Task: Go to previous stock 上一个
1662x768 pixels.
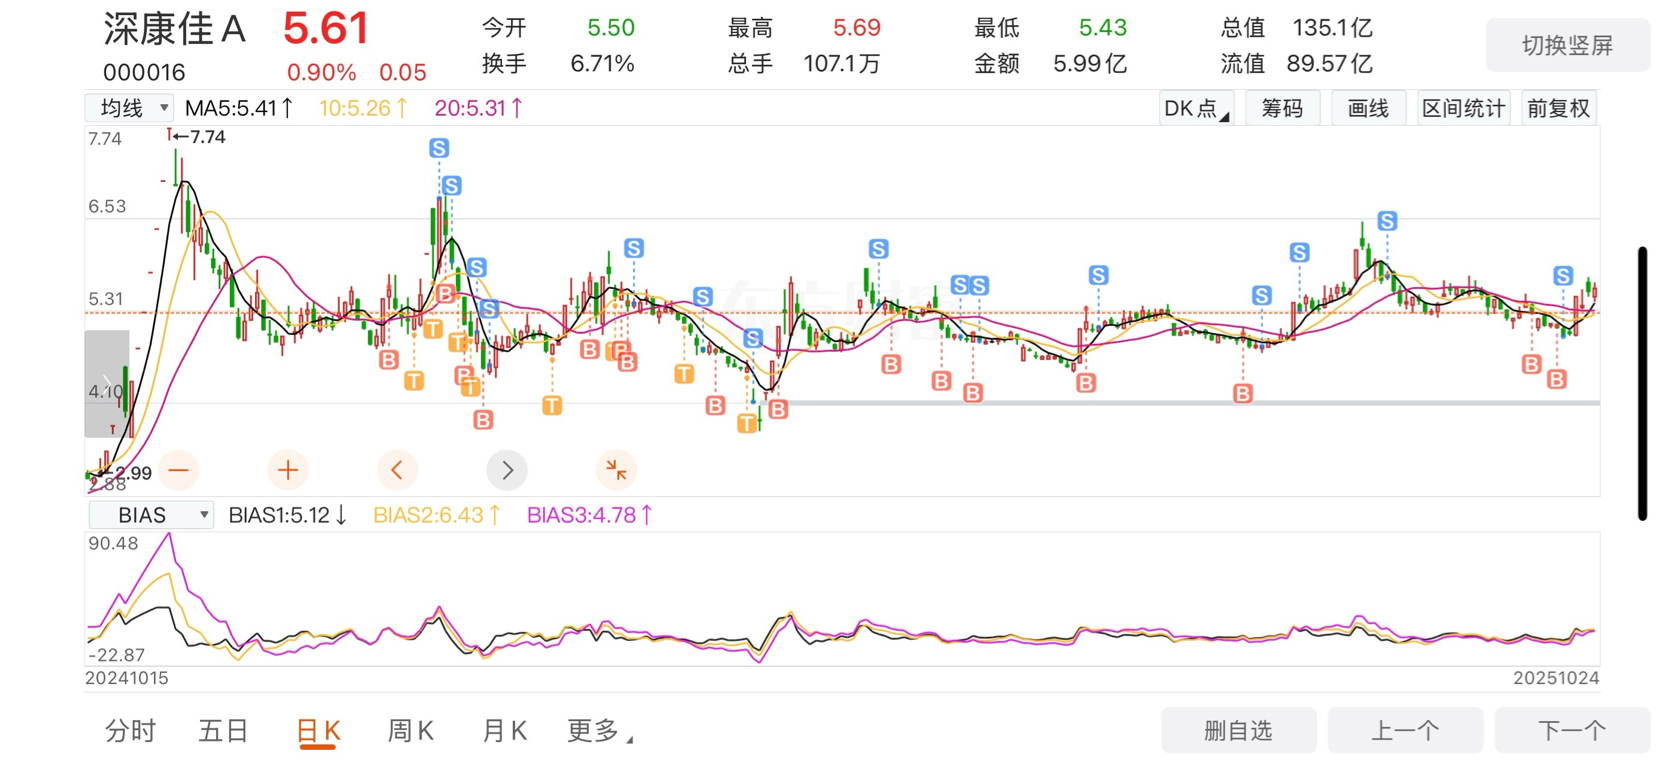Action: pos(1405,730)
